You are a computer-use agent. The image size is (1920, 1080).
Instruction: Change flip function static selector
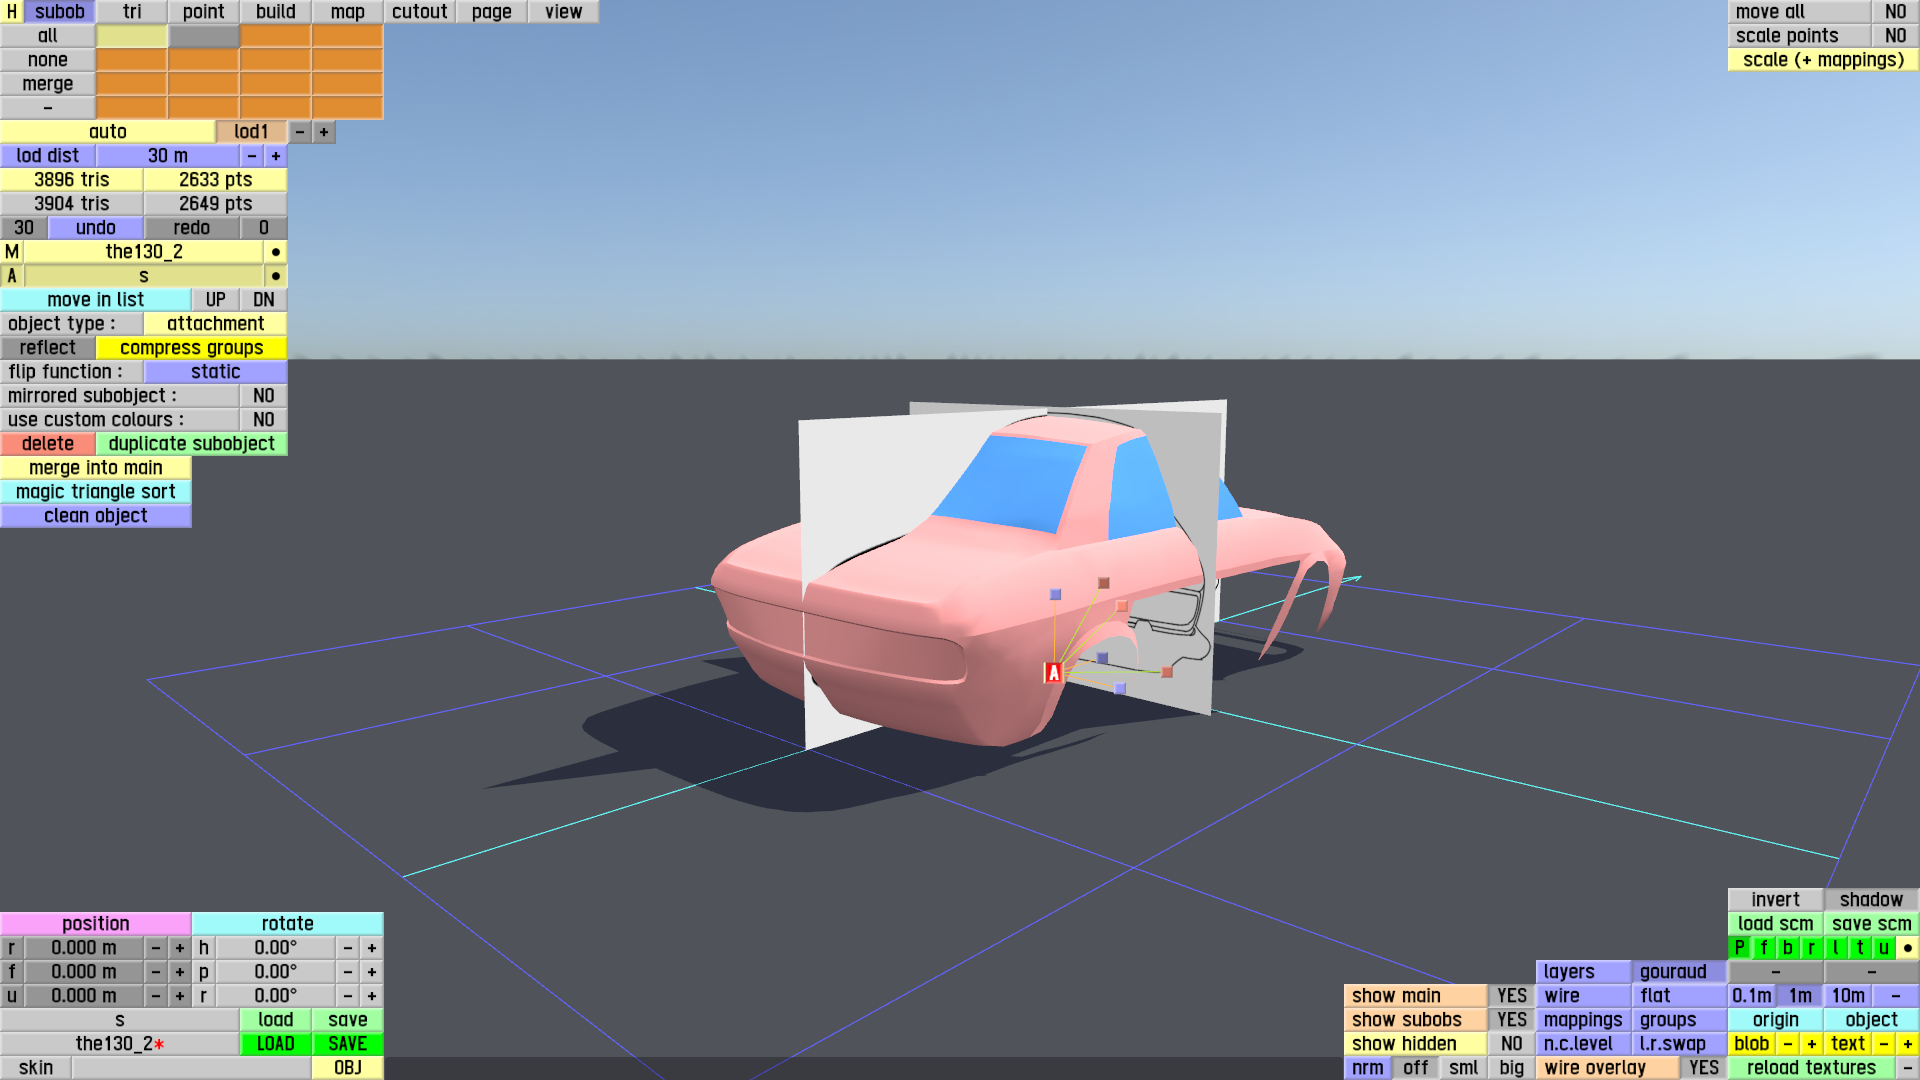click(x=215, y=372)
